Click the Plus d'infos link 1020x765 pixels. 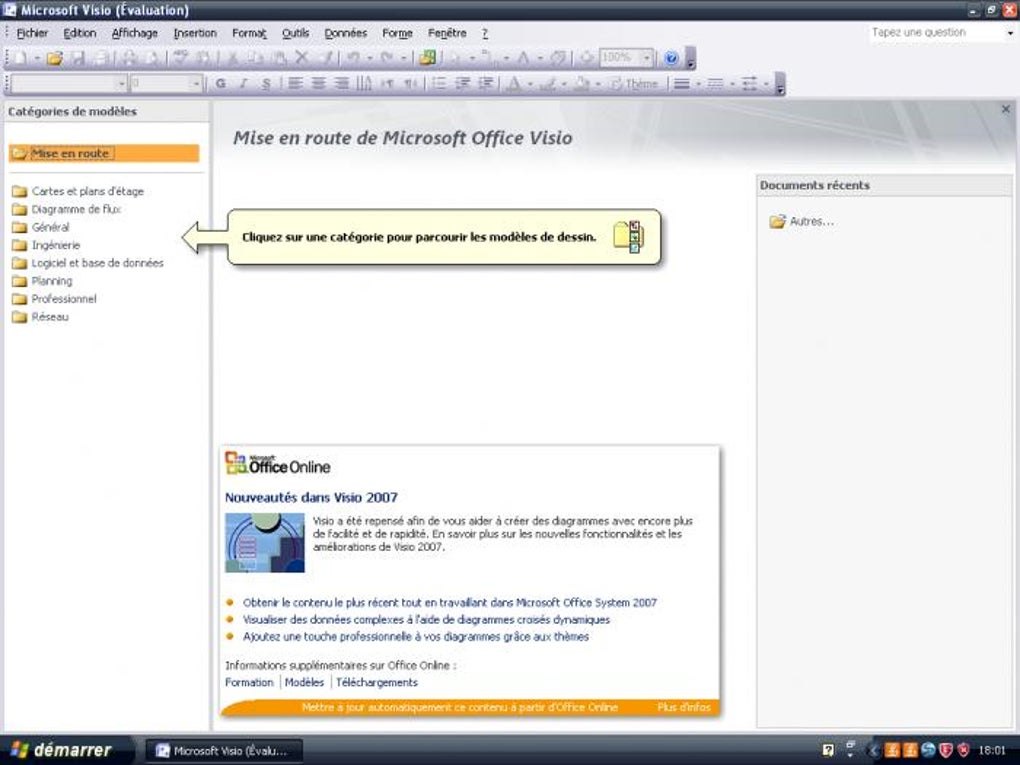[x=684, y=707]
